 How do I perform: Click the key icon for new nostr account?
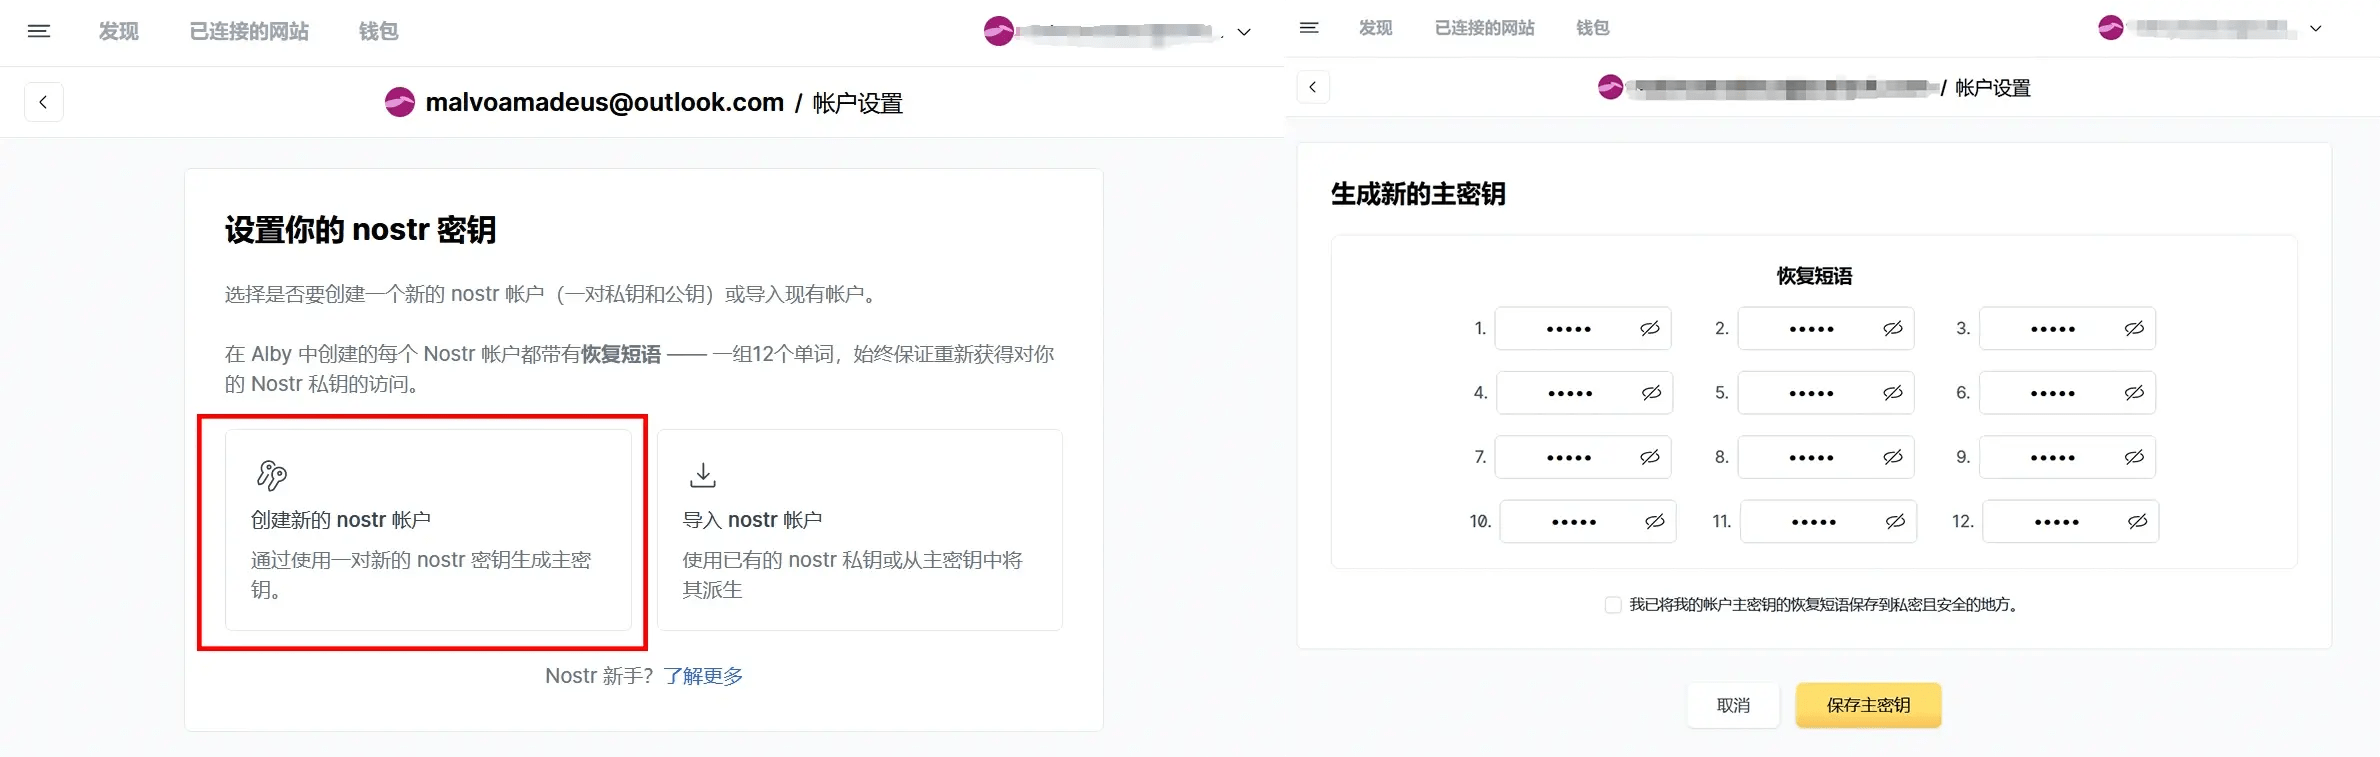[272, 475]
